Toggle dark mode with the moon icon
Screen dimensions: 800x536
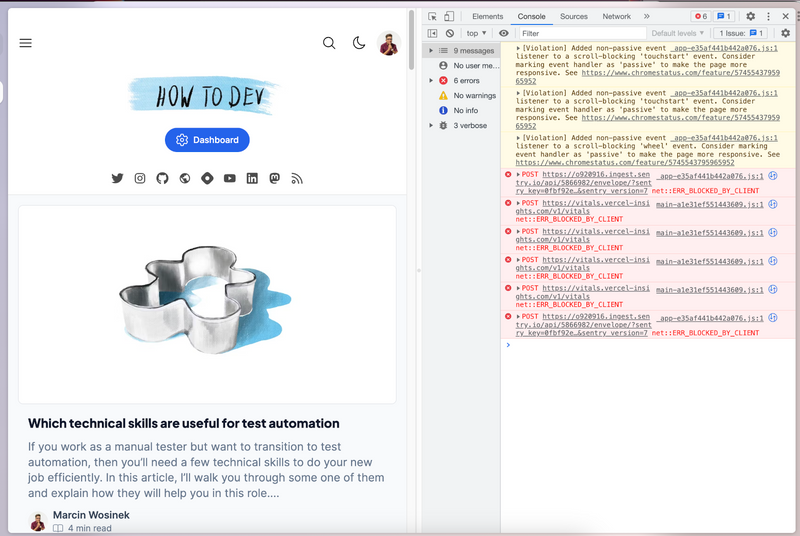[359, 43]
